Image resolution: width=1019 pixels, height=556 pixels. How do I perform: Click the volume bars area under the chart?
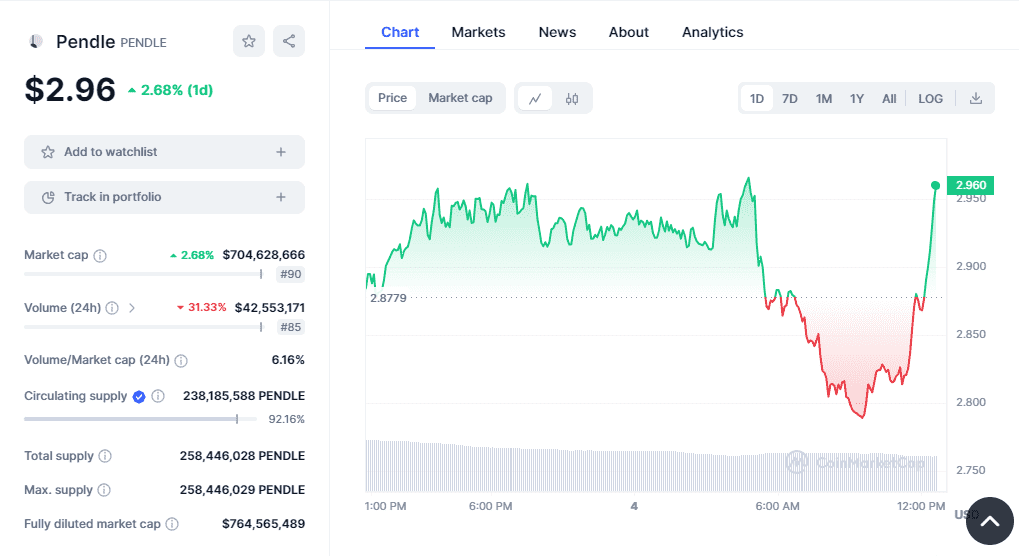pyautogui.click(x=651, y=465)
